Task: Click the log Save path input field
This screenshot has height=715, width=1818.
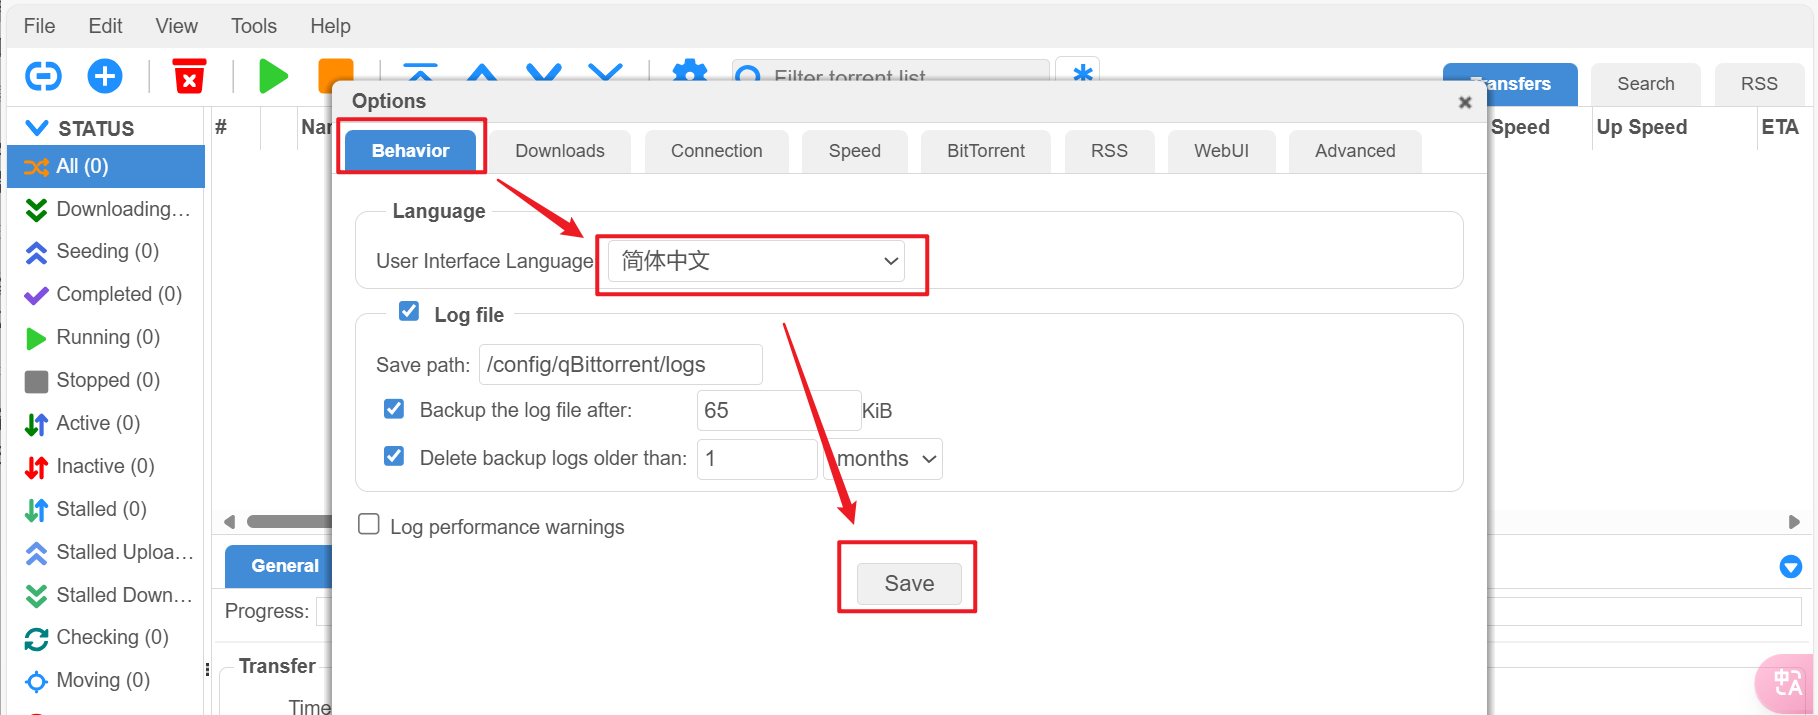Action: [621, 365]
